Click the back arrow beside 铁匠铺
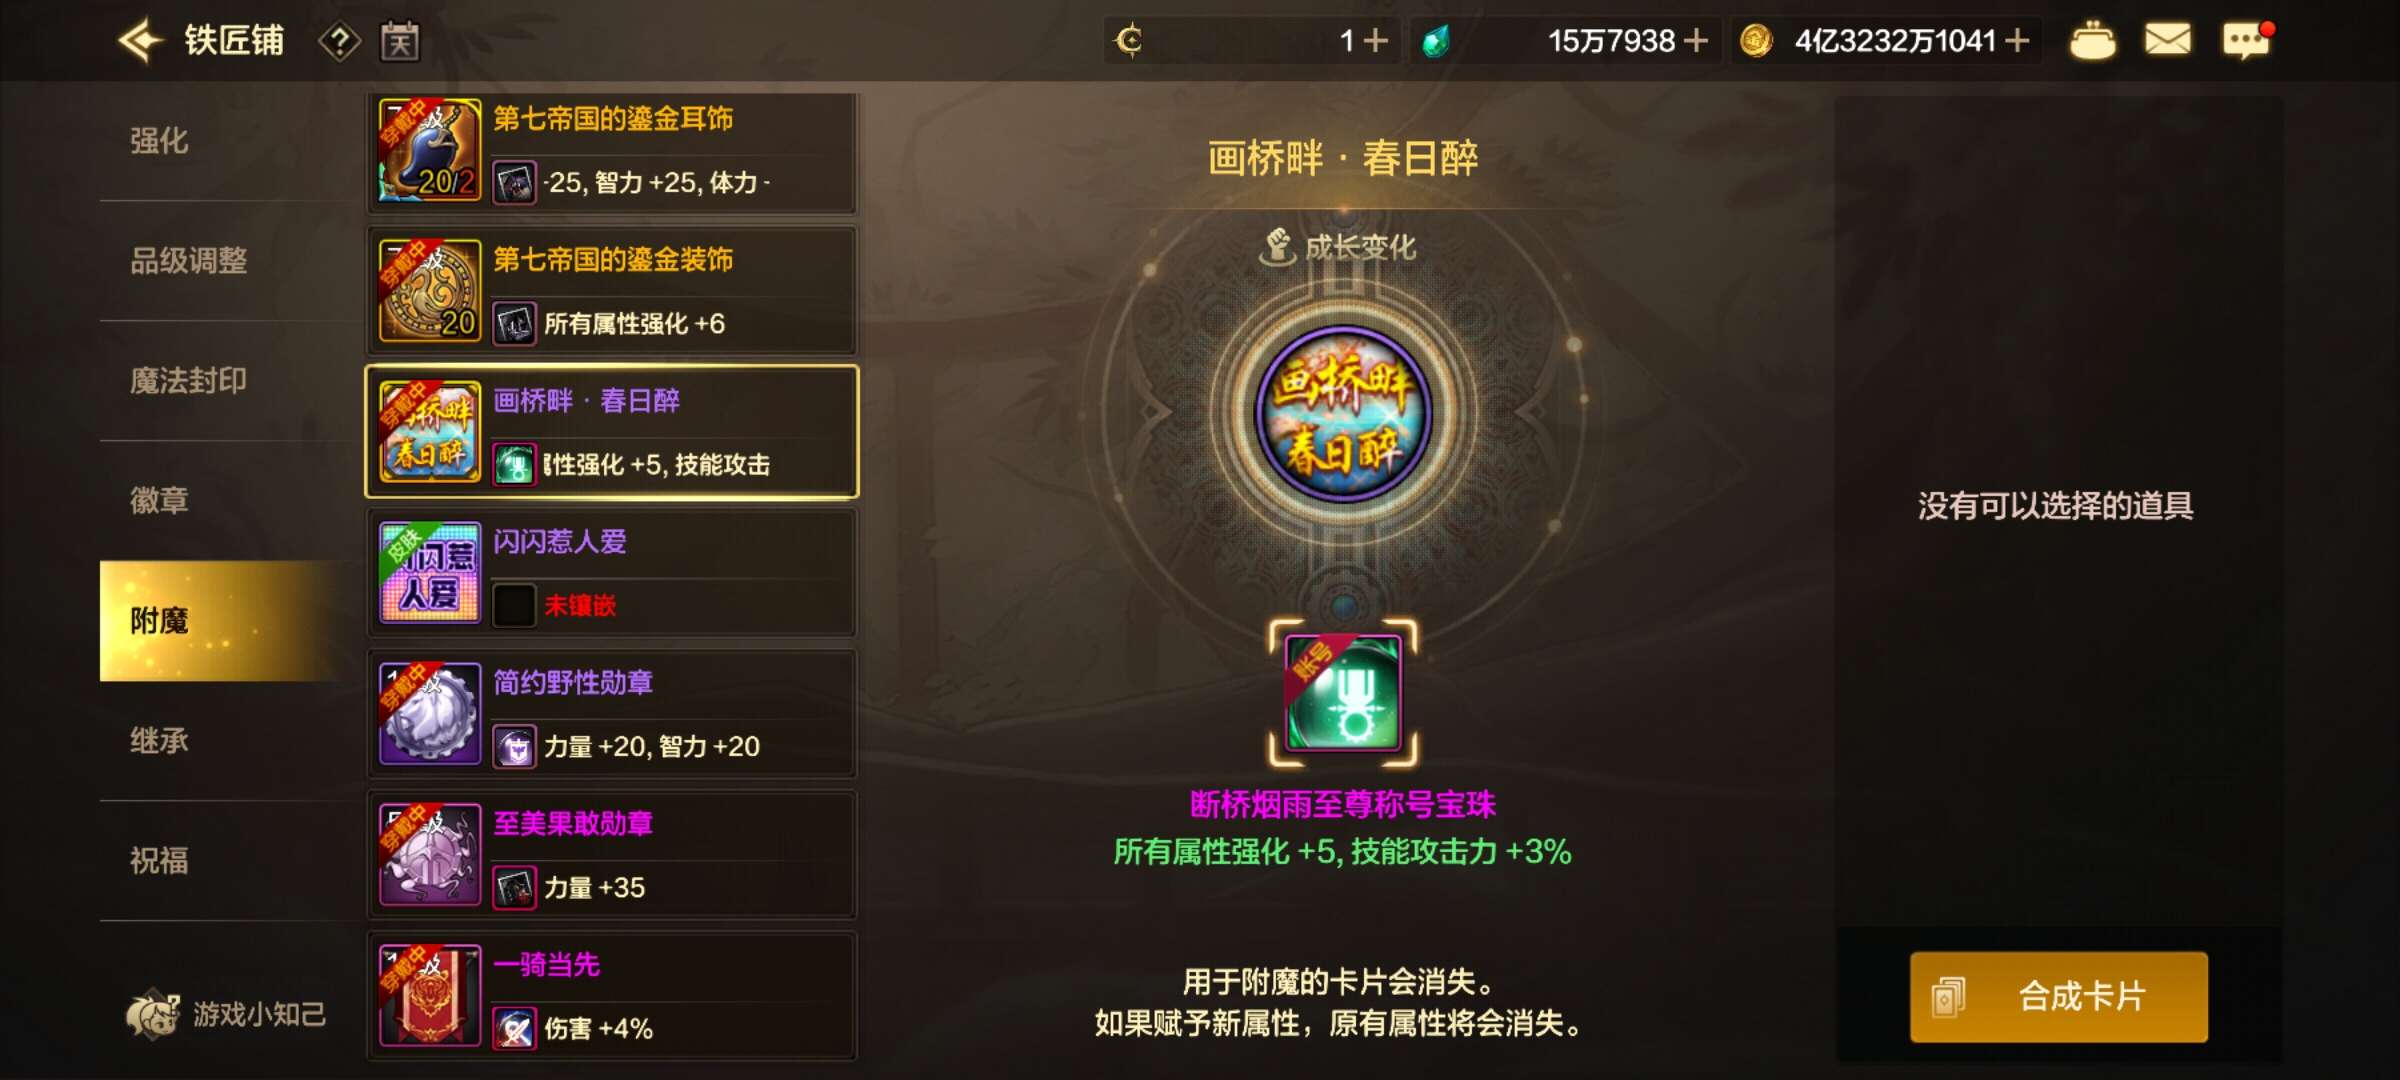 coord(140,41)
